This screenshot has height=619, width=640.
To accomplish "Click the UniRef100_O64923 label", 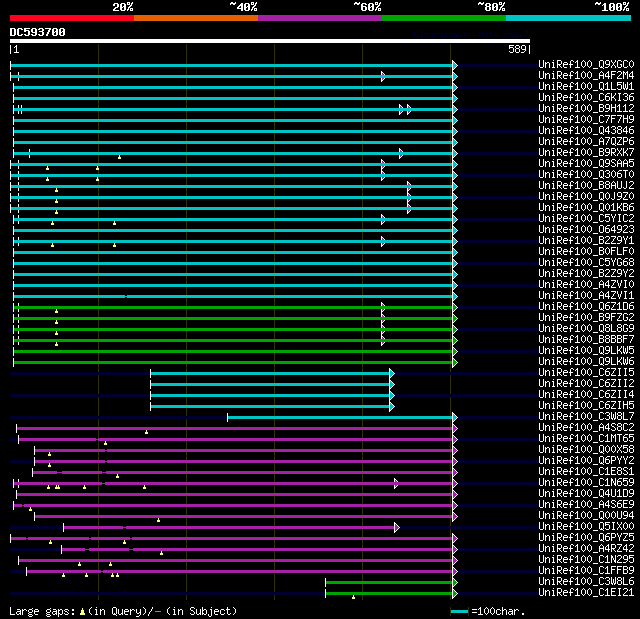I will tap(586, 230).
